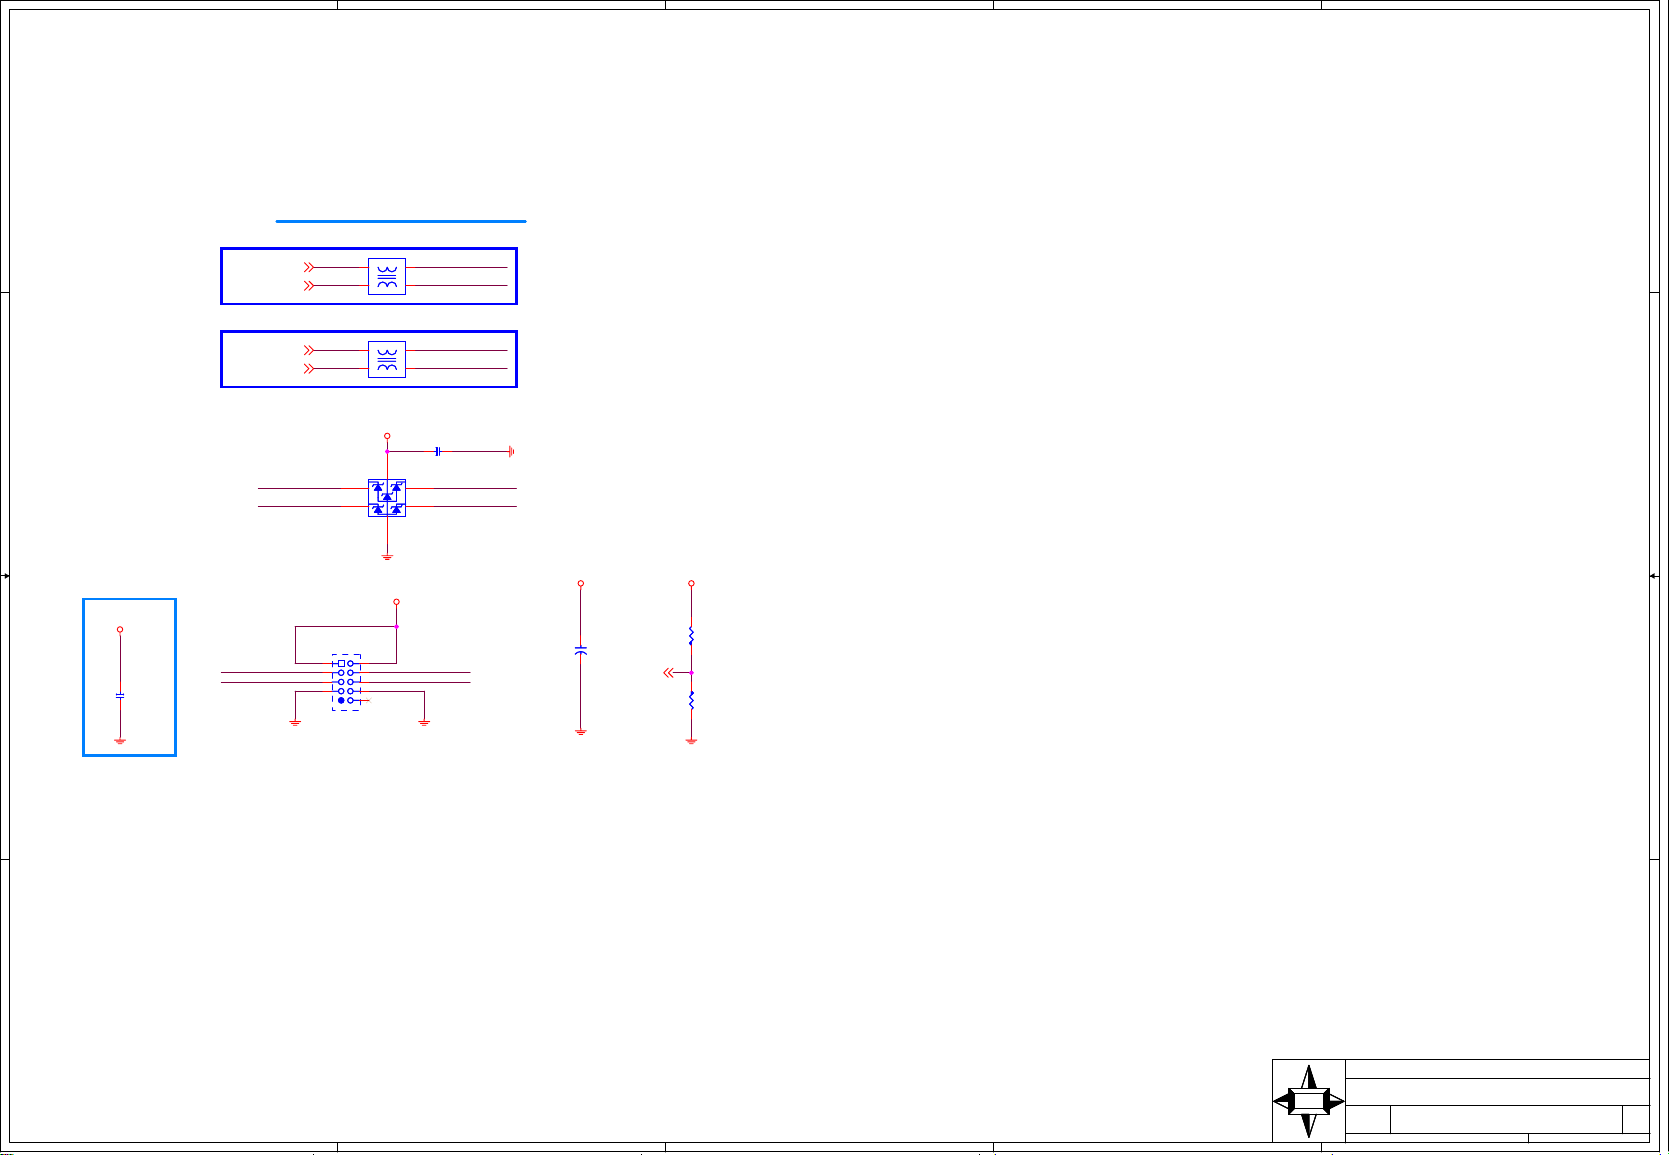Click the ground symbol inside the light-blue box
This screenshot has width=1669, height=1155.
pyautogui.click(x=120, y=740)
